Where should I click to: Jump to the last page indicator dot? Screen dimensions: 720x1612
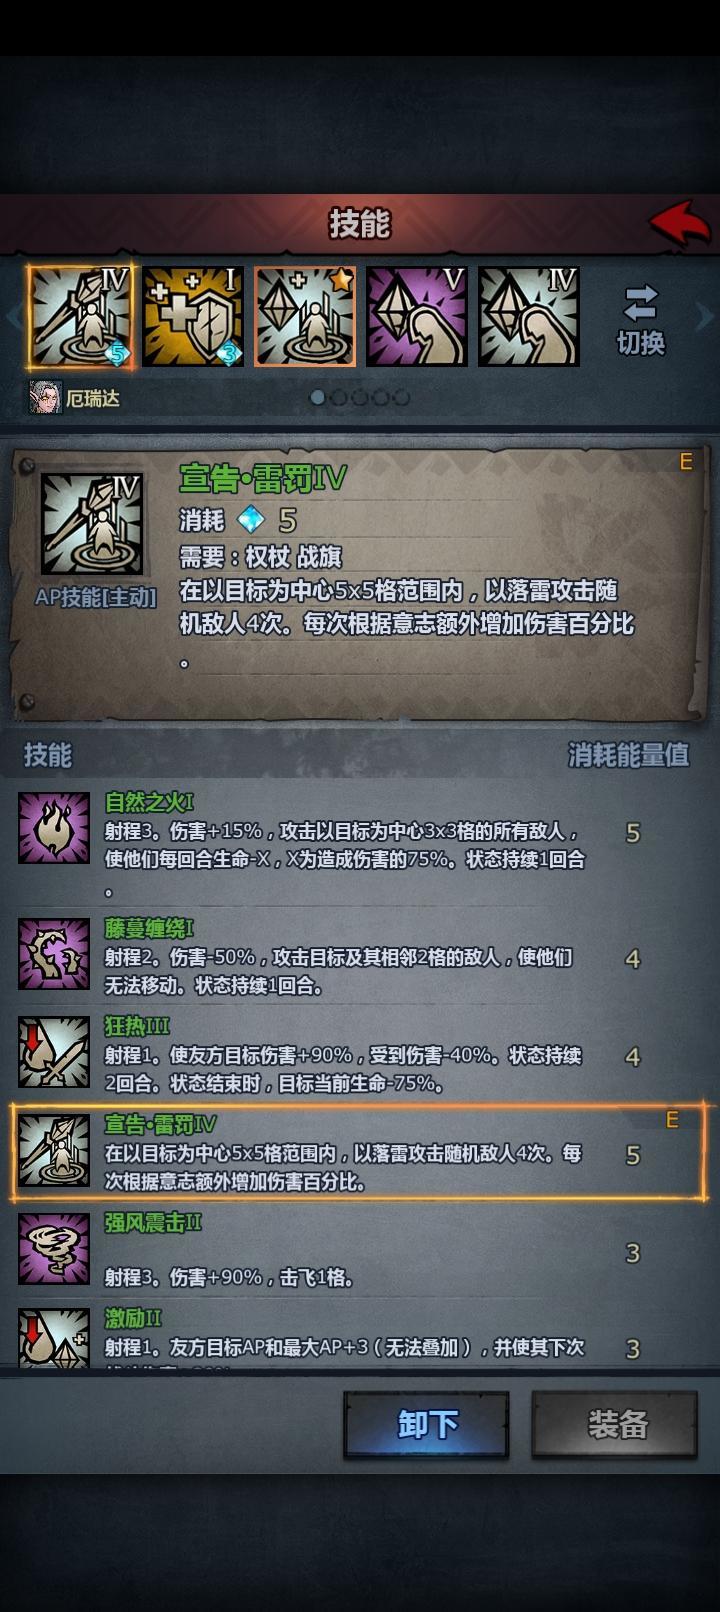tap(402, 397)
